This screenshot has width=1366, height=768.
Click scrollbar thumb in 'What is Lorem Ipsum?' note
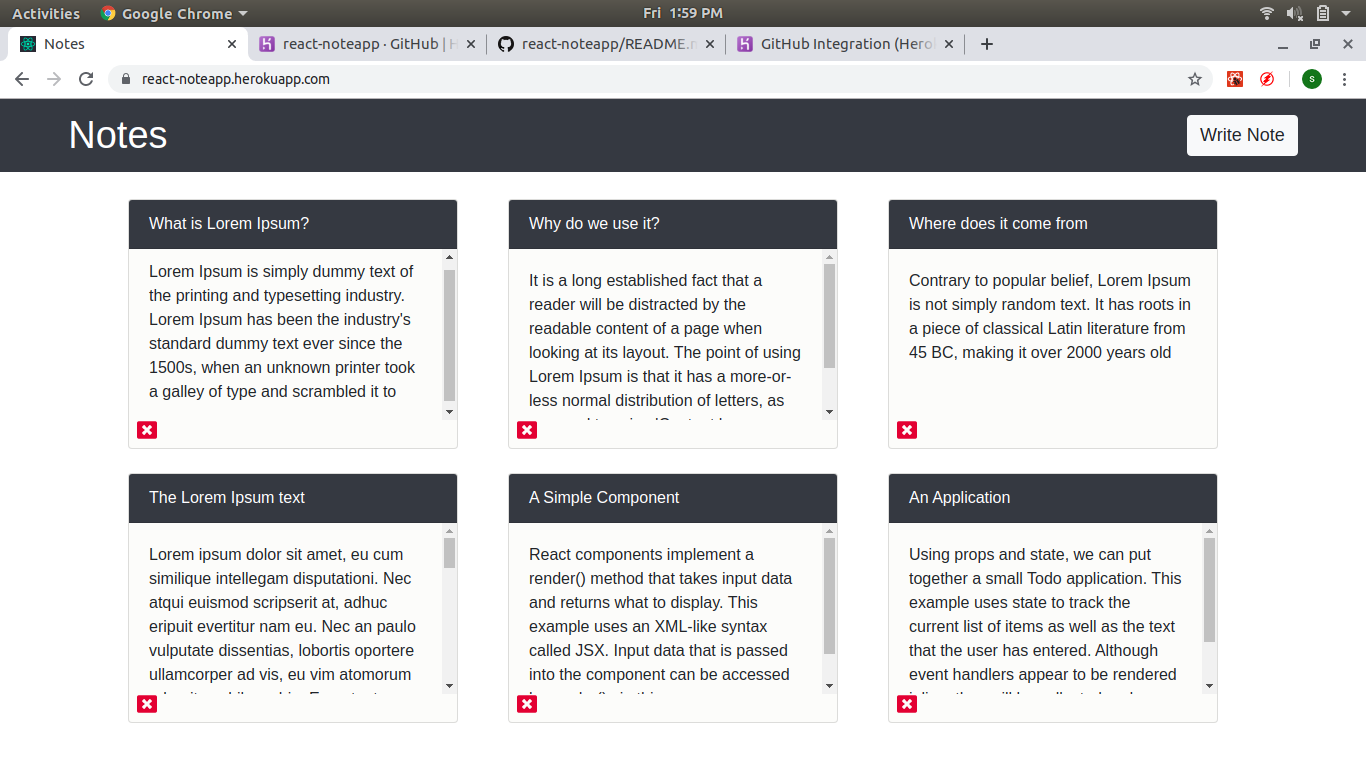pos(449,335)
